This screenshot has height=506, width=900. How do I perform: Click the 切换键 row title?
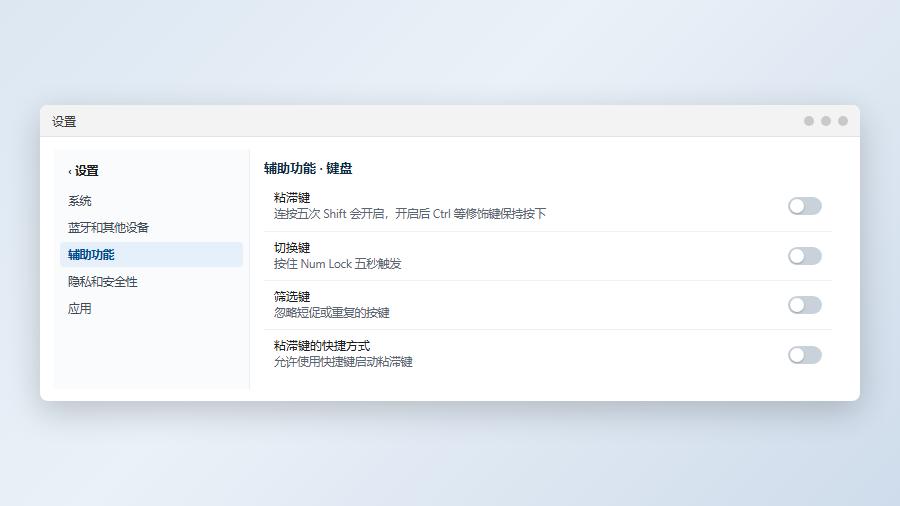click(292, 248)
